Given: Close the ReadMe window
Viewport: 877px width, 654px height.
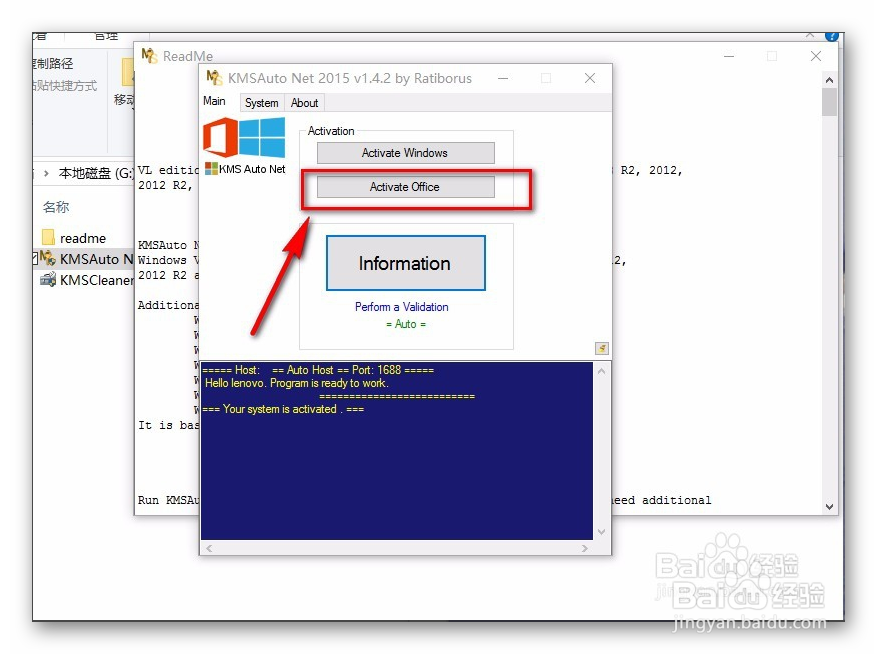Looking at the screenshot, I should click(x=816, y=56).
